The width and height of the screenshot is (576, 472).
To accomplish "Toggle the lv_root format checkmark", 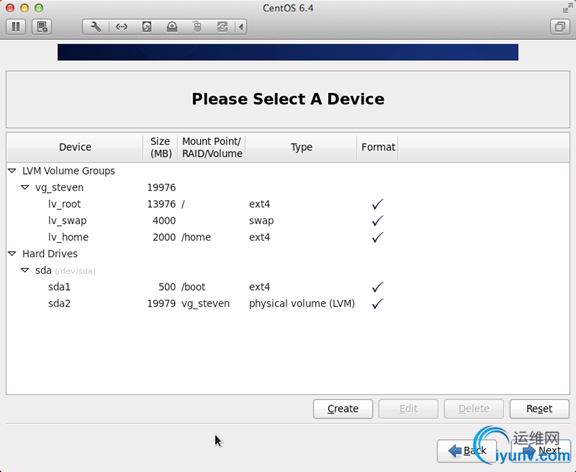I will 378,204.
